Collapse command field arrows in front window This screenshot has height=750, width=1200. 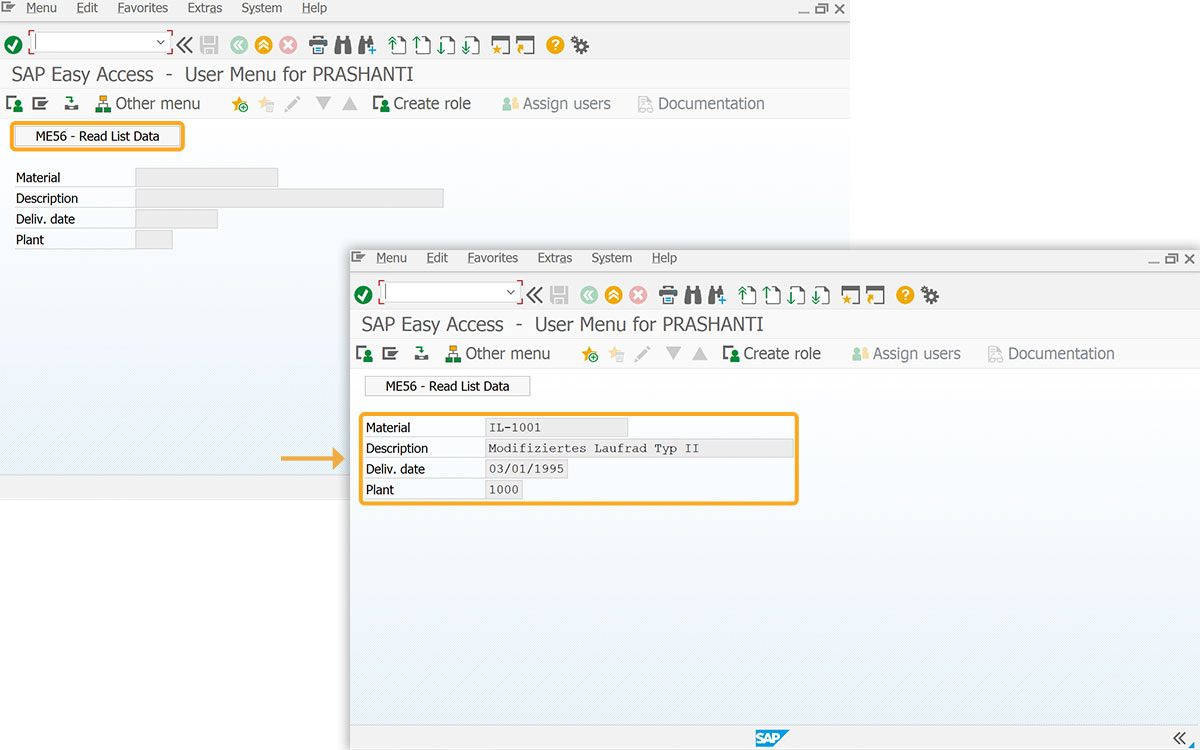535,295
